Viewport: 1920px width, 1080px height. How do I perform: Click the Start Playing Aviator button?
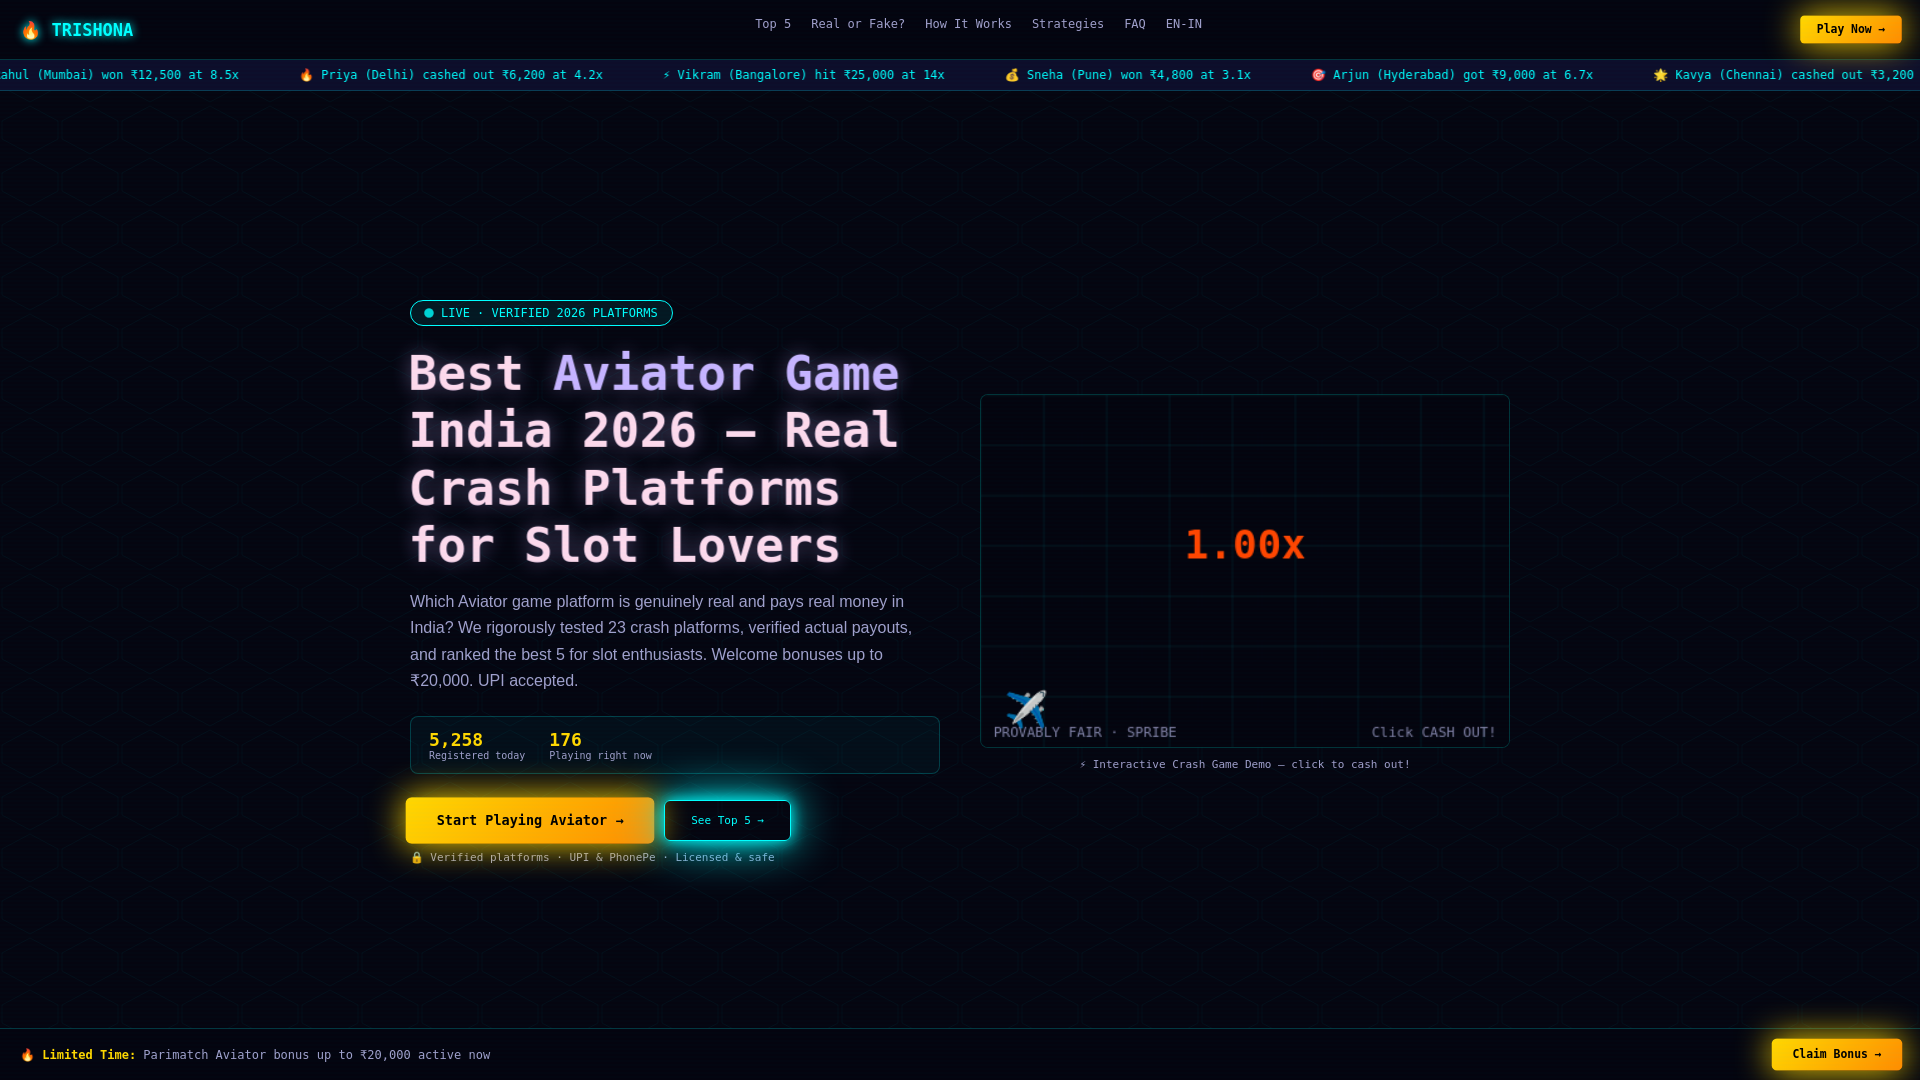point(530,820)
